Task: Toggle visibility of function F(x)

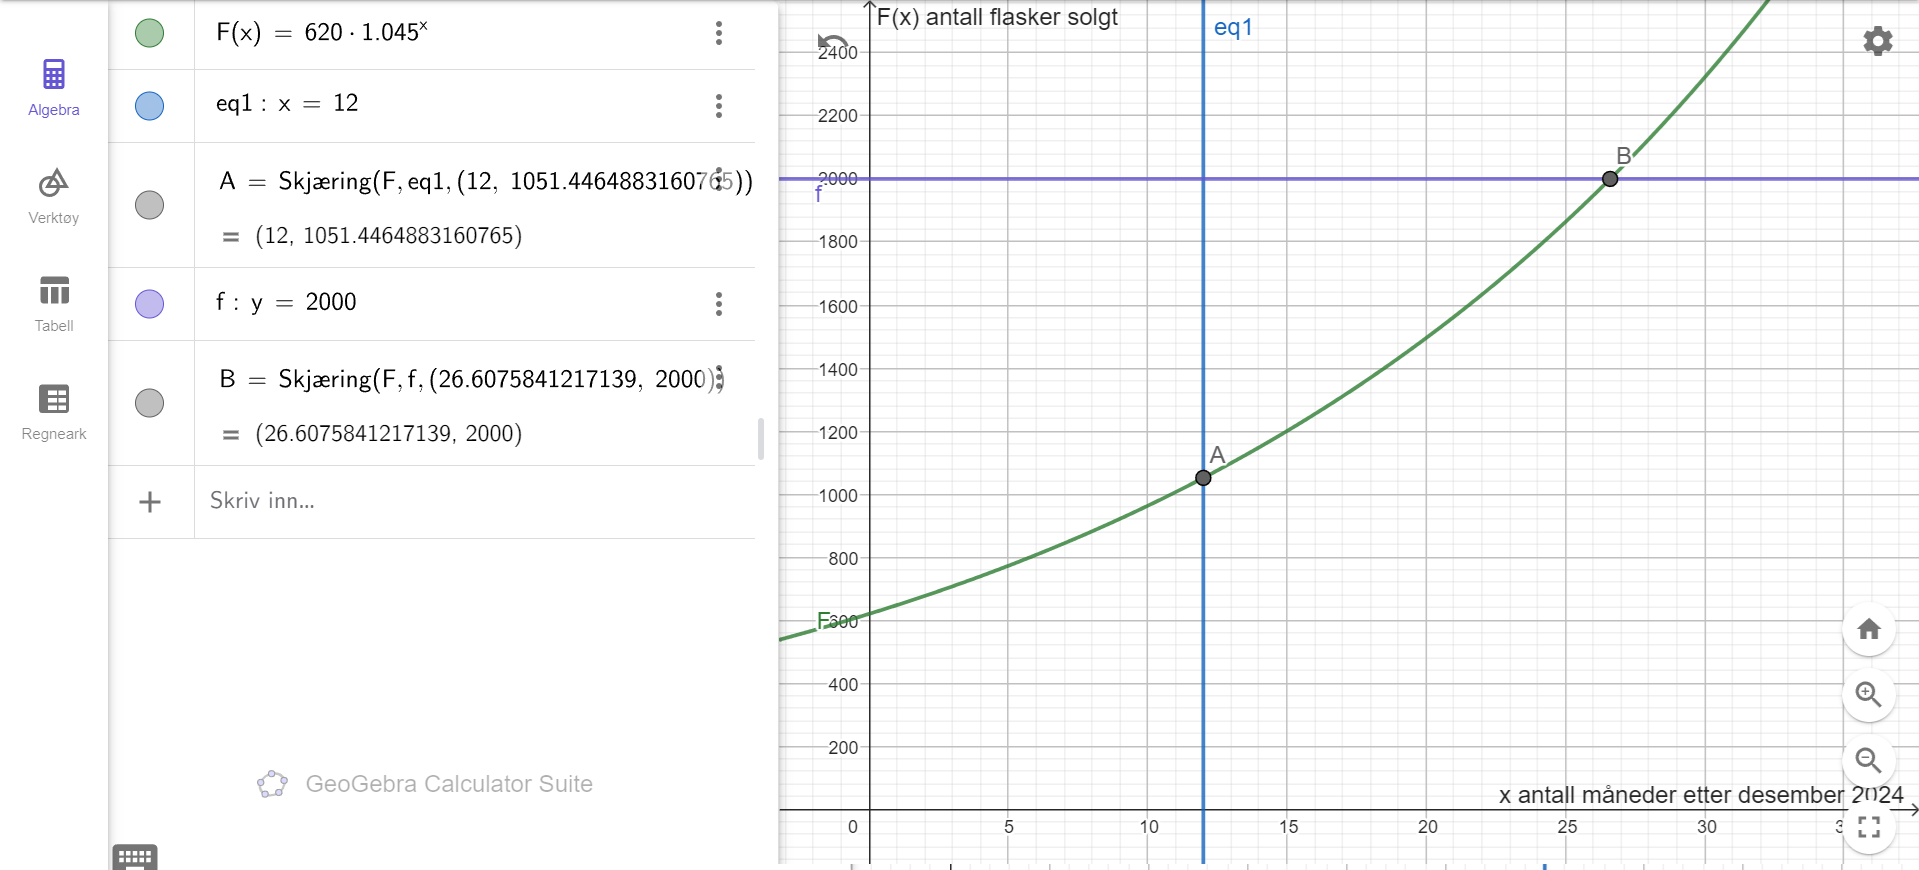Action: coord(149,33)
